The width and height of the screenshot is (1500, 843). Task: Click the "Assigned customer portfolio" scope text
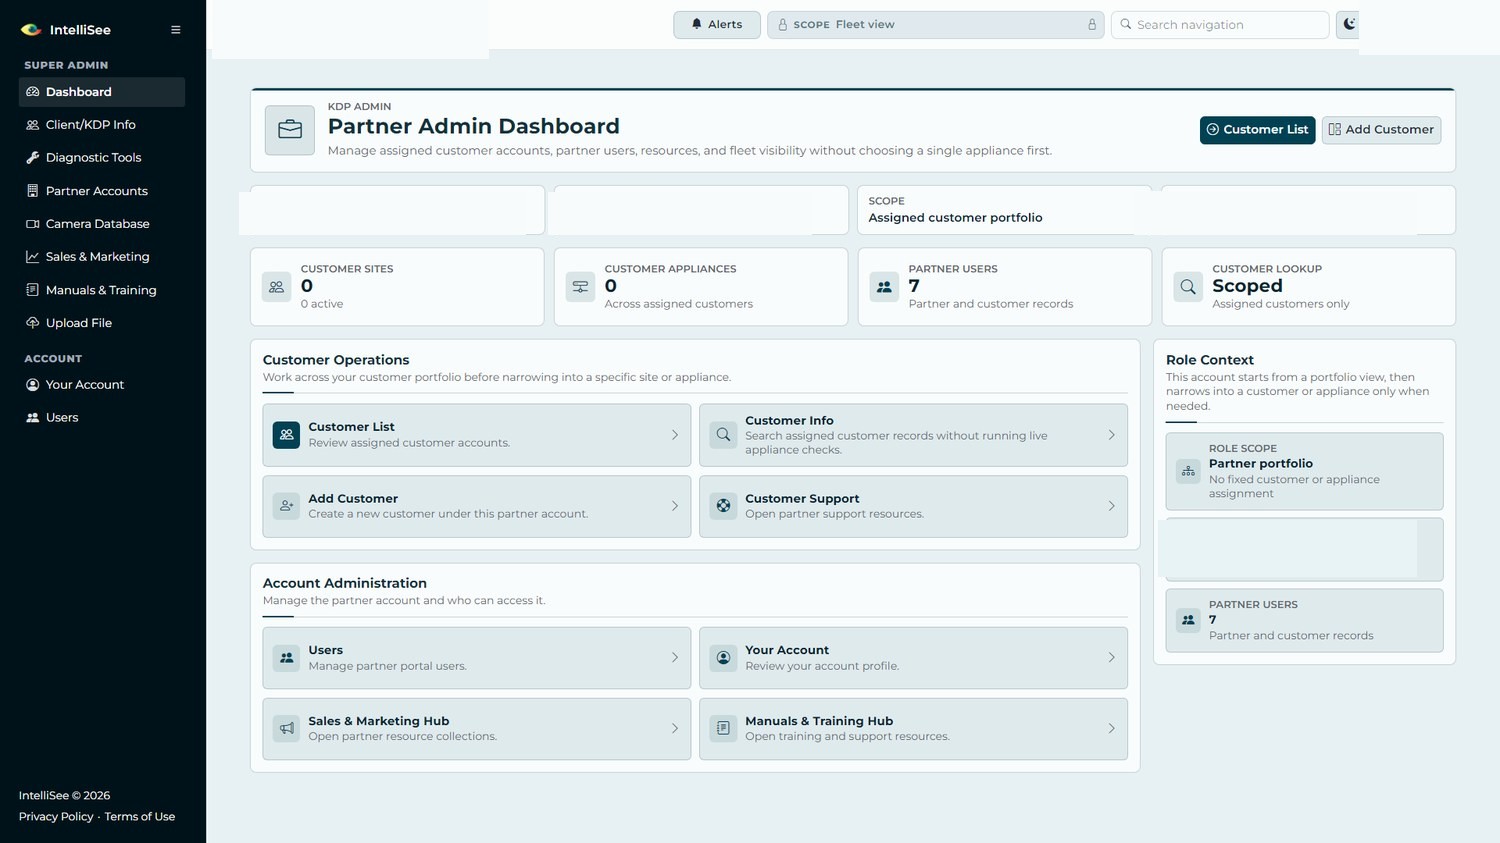click(955, 218)
